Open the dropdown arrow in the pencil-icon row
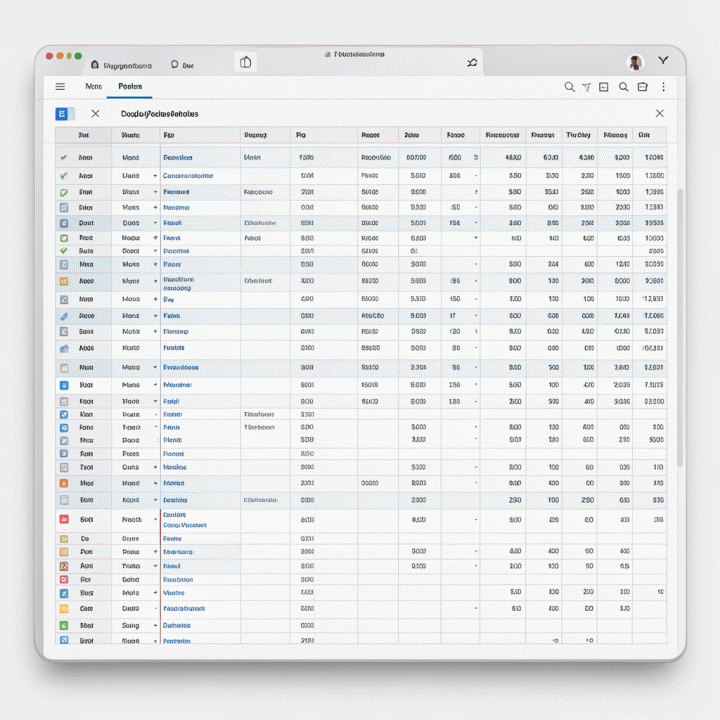This screenshot has width=720, height=720. coord(155,316)
